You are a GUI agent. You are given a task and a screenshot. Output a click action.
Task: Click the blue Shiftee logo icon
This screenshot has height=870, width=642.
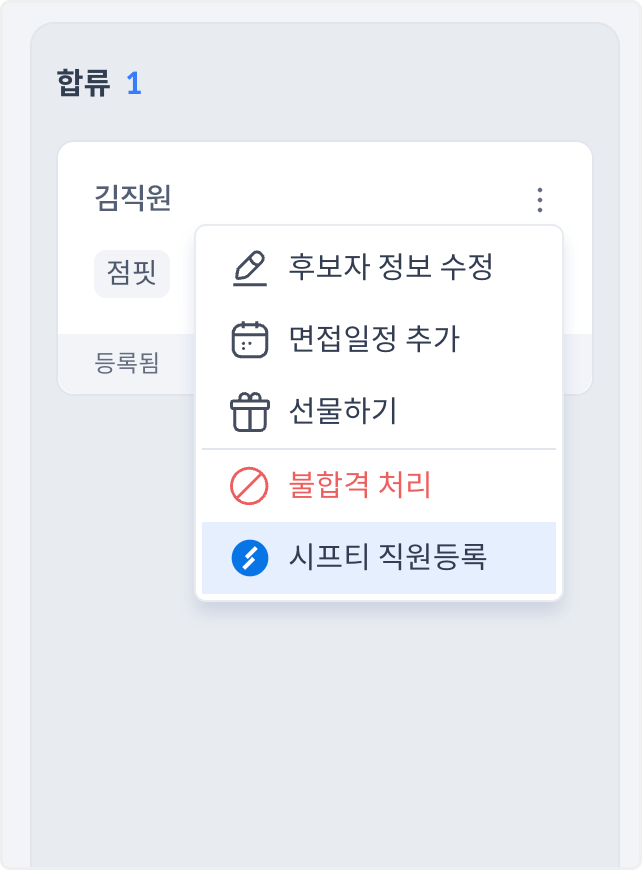click(249, 558)
